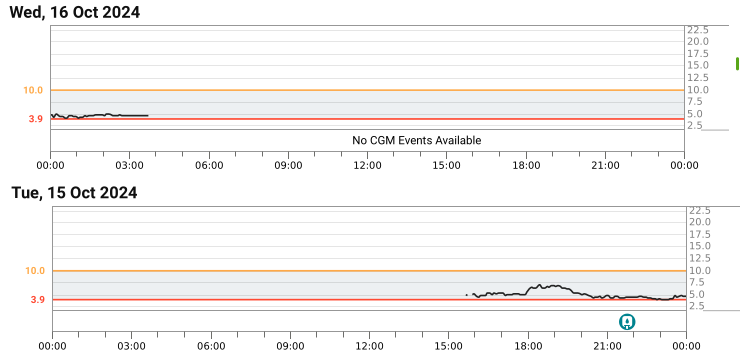Click red 3.9 threshold label on 16 Oct chart

[x=35, y=119]
